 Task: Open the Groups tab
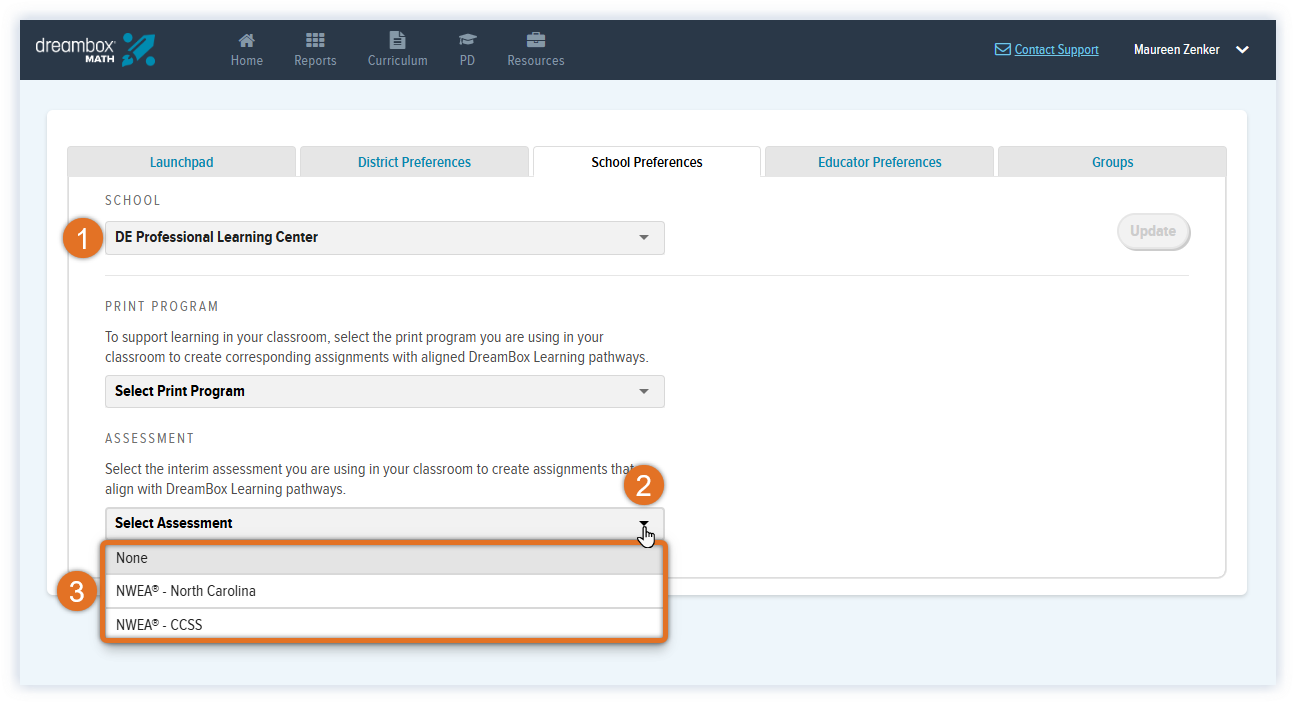click(1112, 162)
